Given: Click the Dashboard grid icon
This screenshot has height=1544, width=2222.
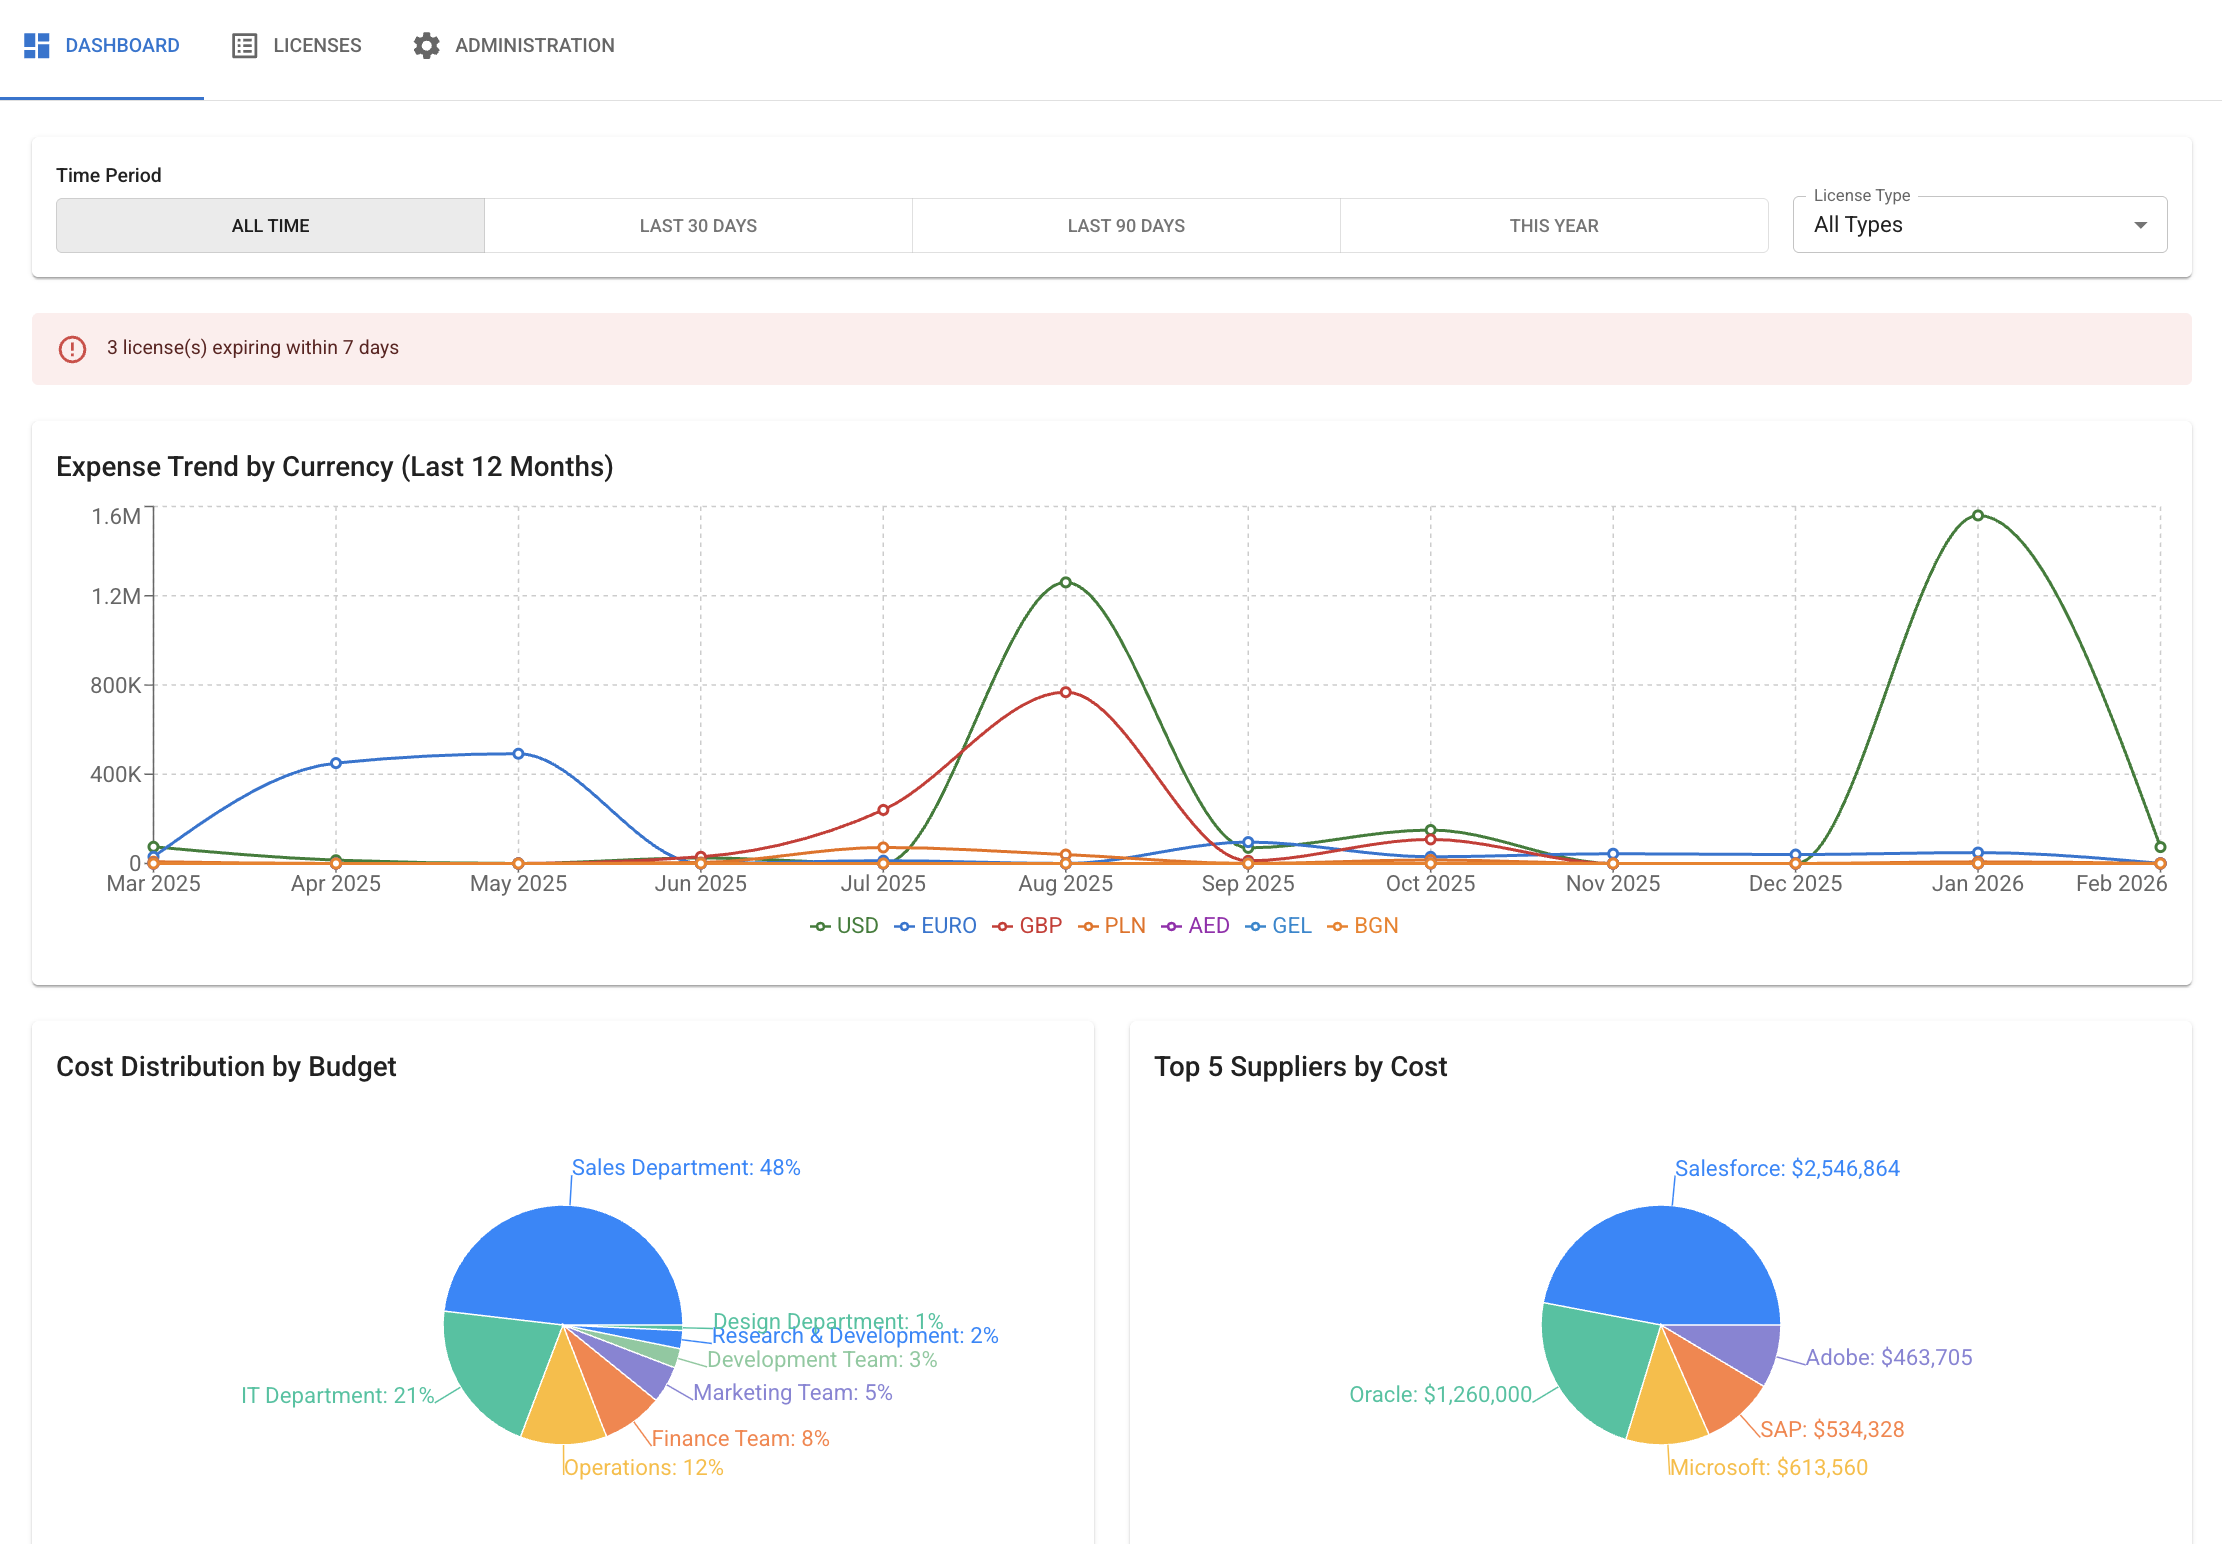Looking at the screenshot, I should (x=37, y=46).
